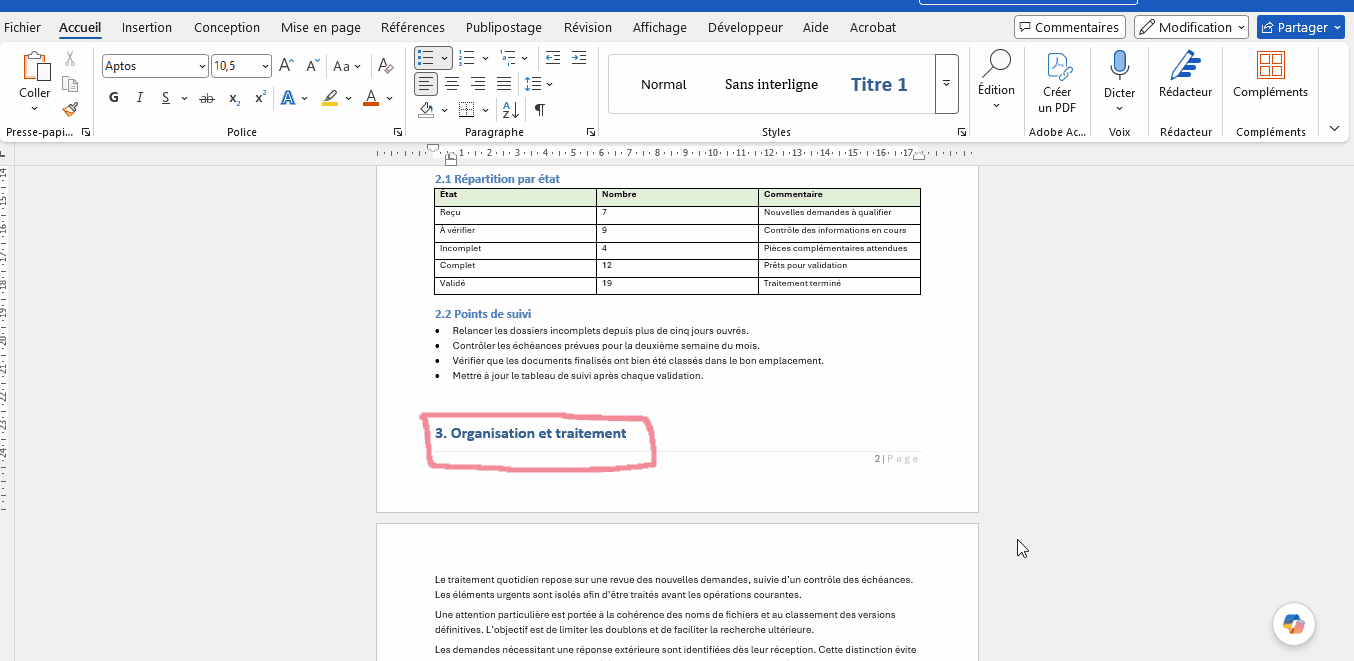Cut selection with the scissors icon

pos(70,60)
